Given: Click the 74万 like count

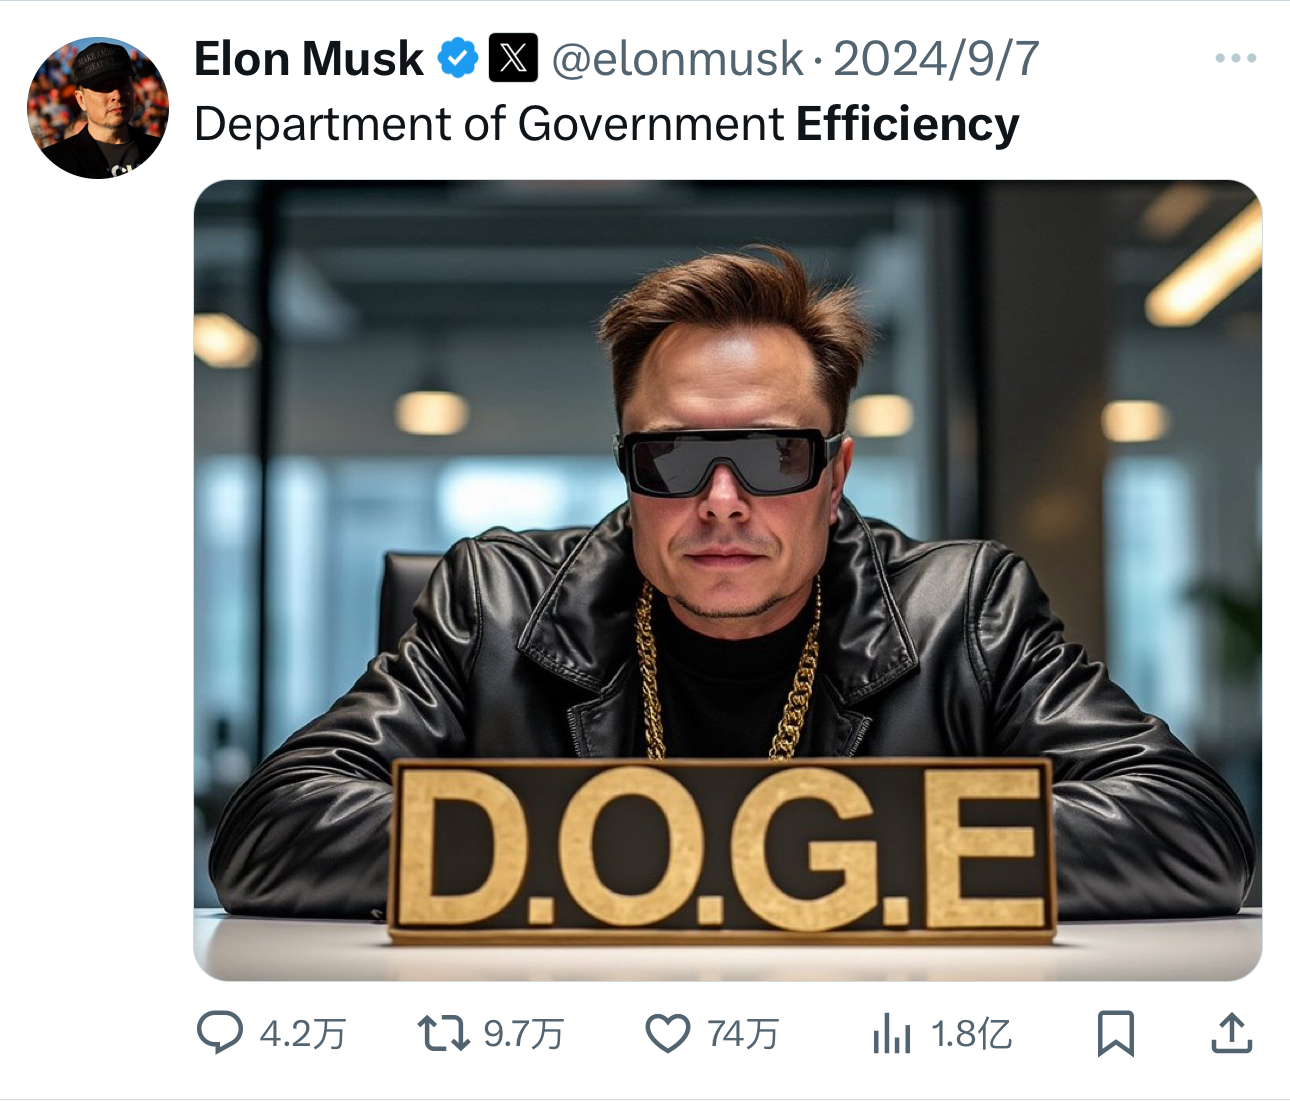Looking at the screenshot, I should click(x=743, y=1034).
